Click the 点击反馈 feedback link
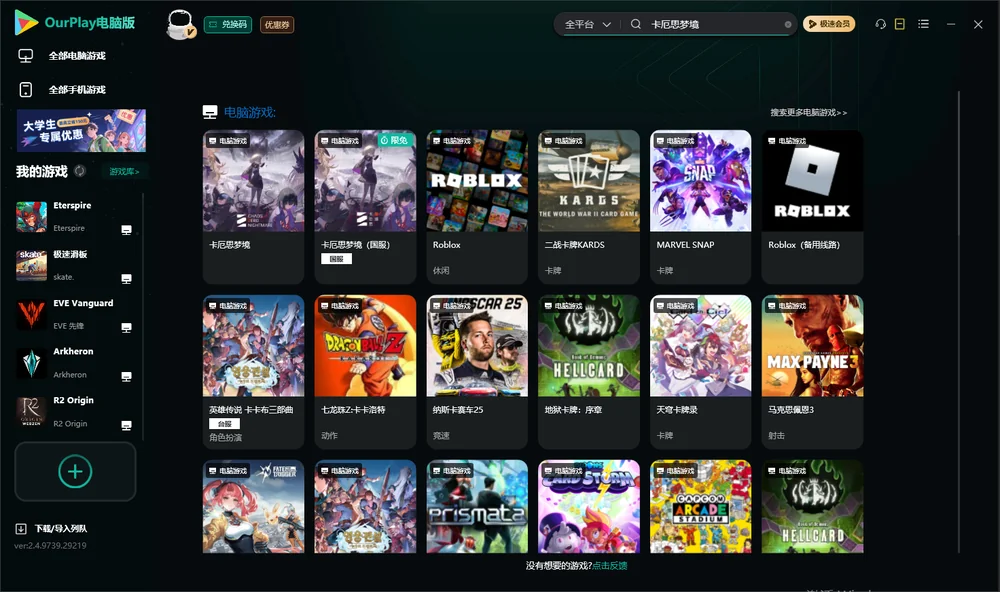The image size is (1000, 592). 610,566
